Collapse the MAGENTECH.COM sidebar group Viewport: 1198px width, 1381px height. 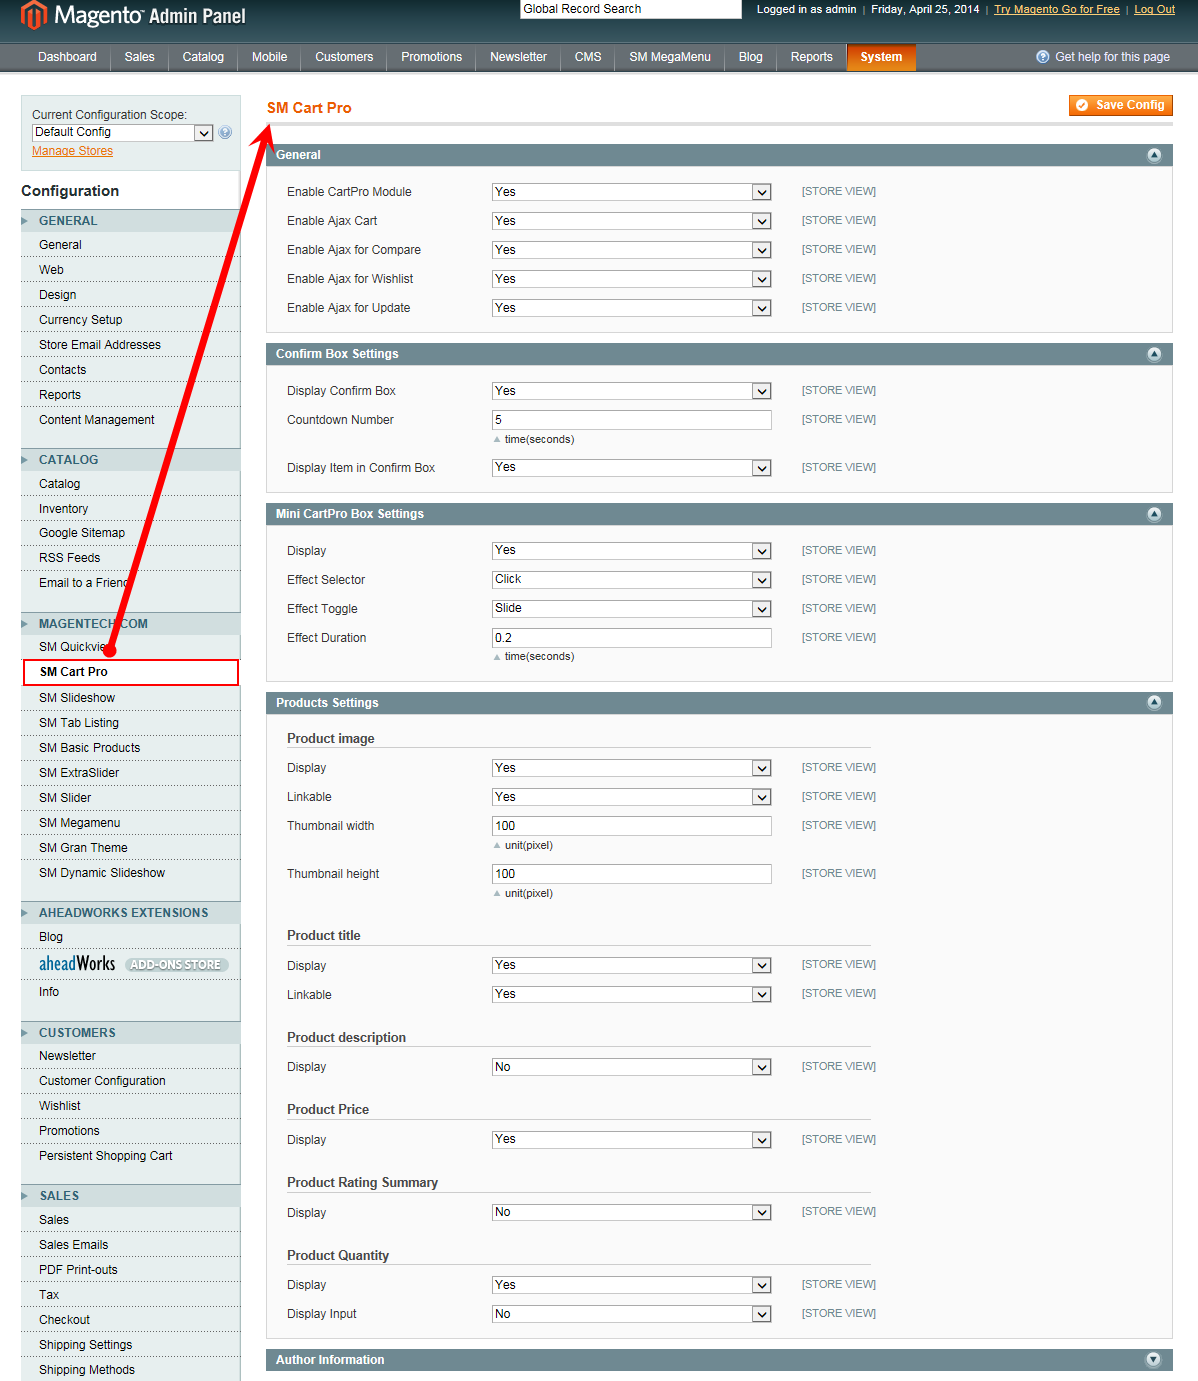tap(131, 624)
